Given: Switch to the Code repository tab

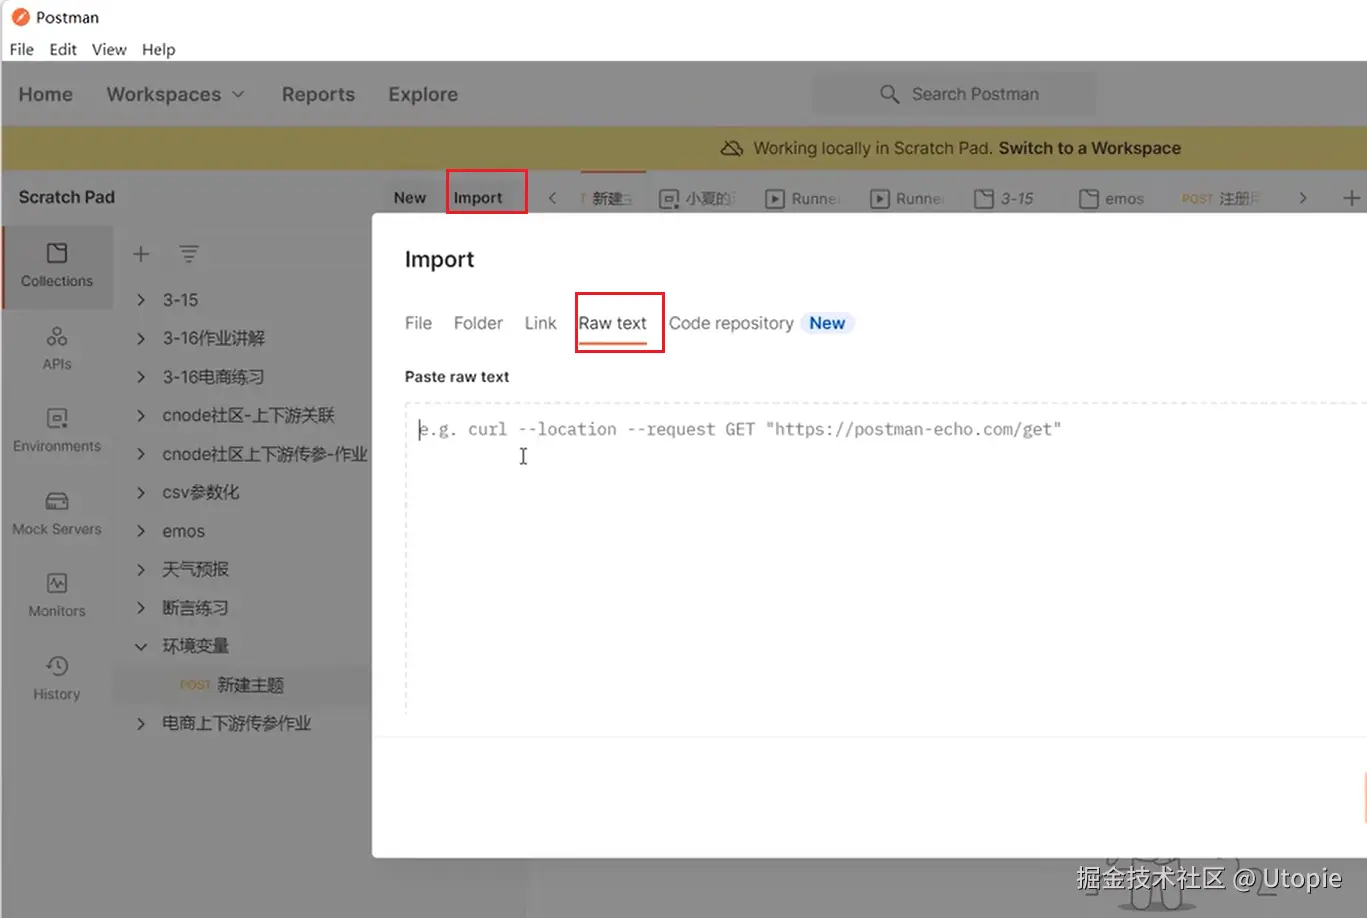Looking at the screenshot, I should 731,323.
